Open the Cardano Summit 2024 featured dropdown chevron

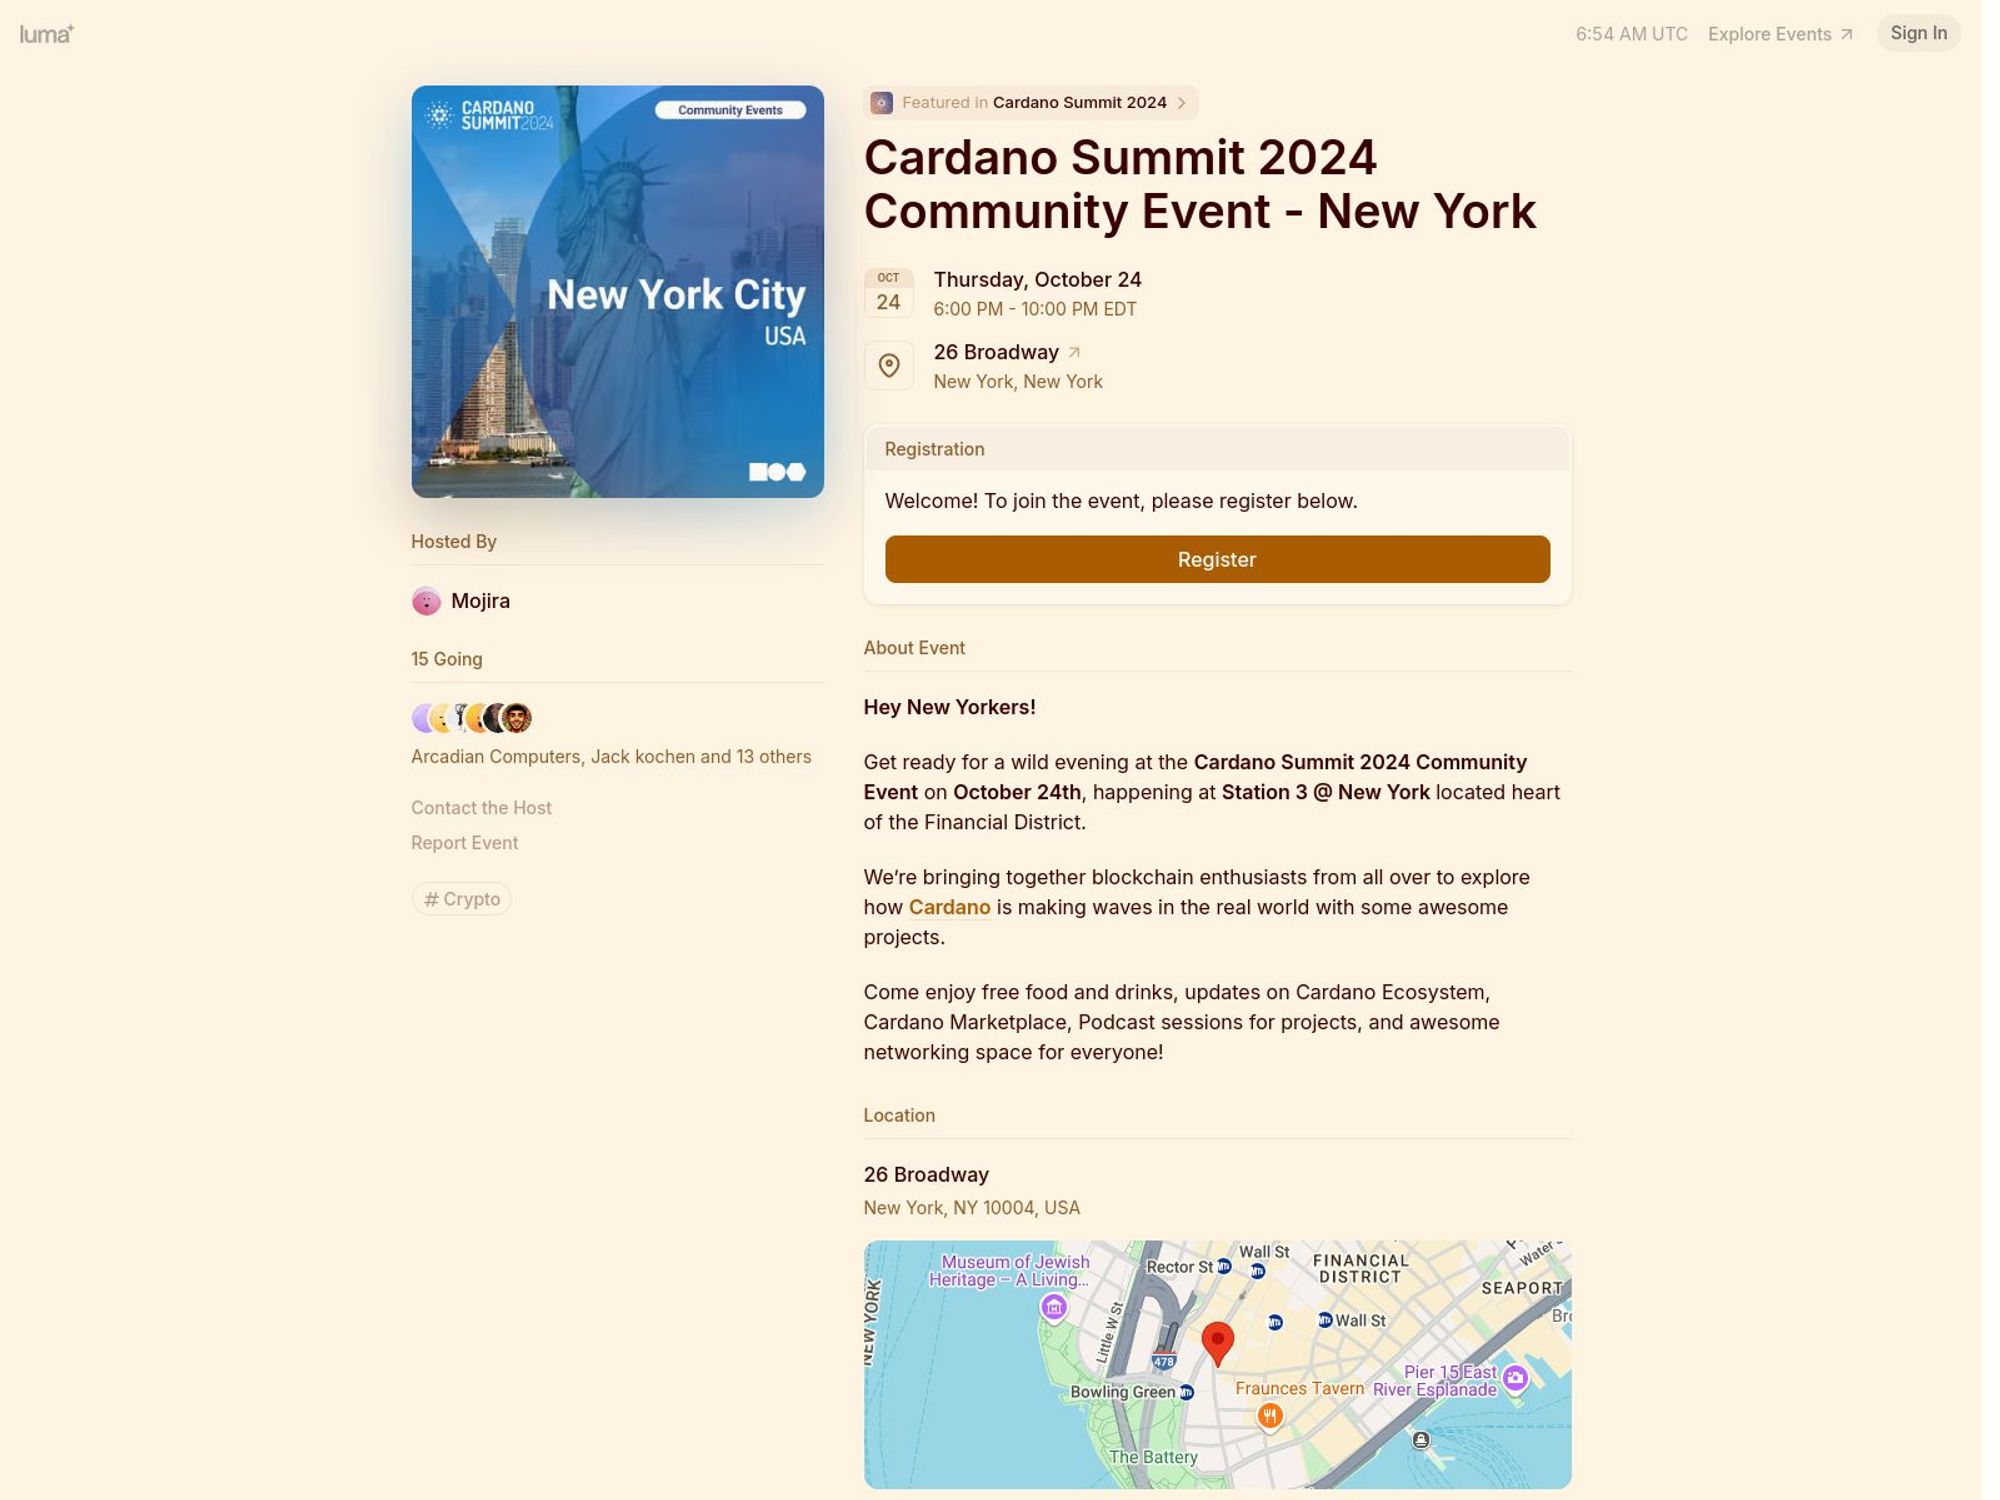[x=1183, y=102]
